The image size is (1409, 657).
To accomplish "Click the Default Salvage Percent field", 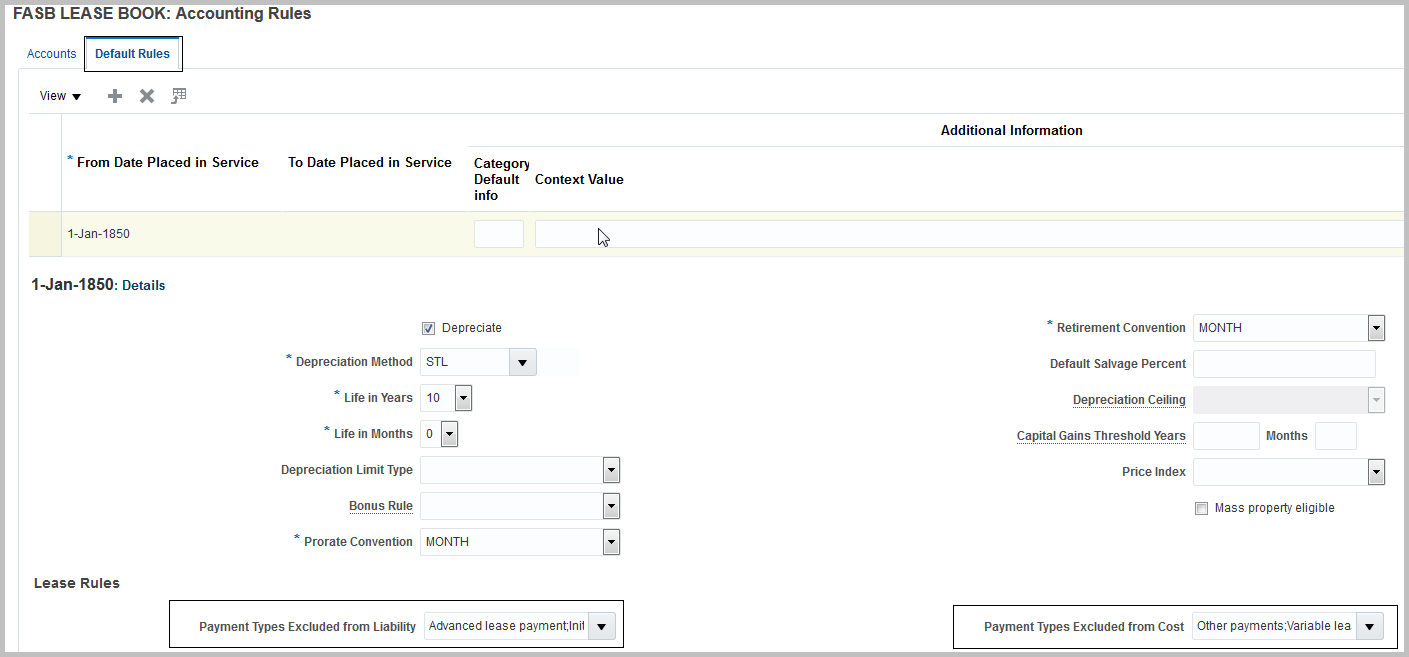I will (x=1284, y=364).
